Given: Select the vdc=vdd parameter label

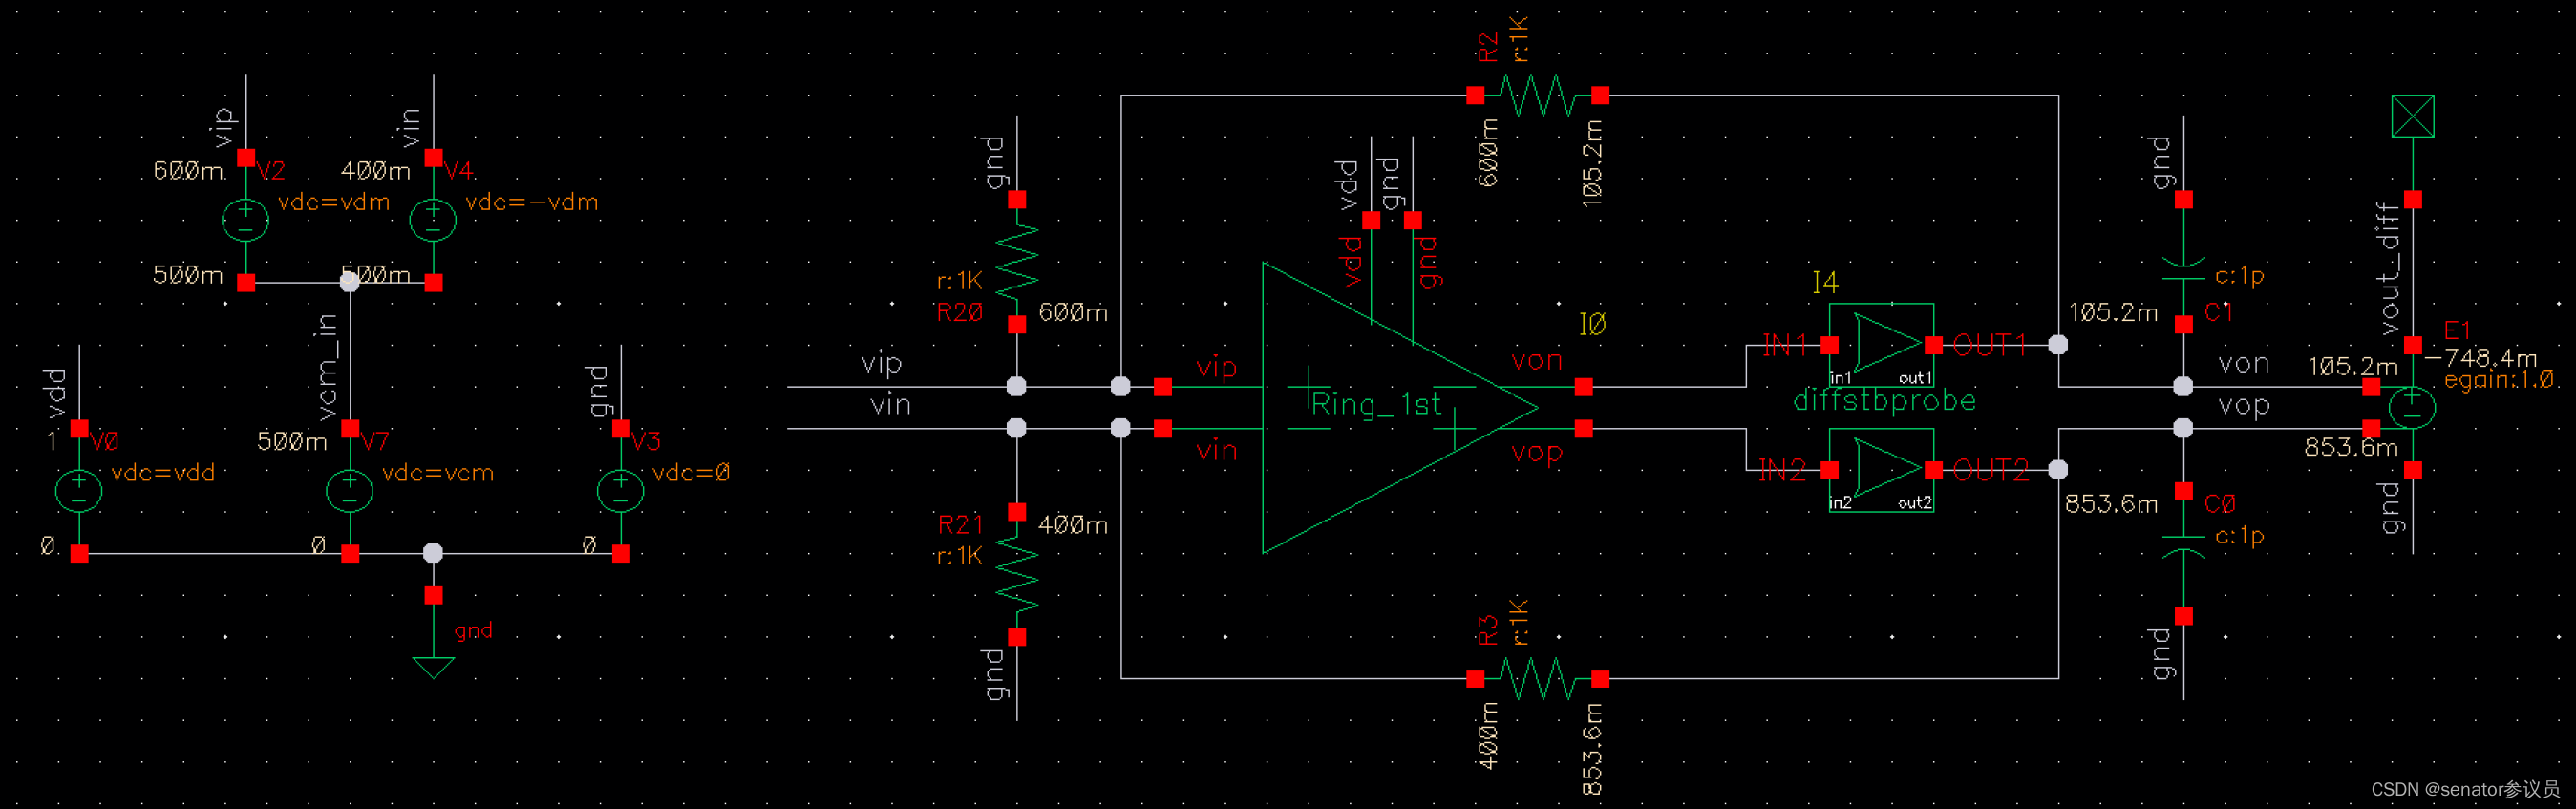Looking at the screenshot, I should (163, 473).
